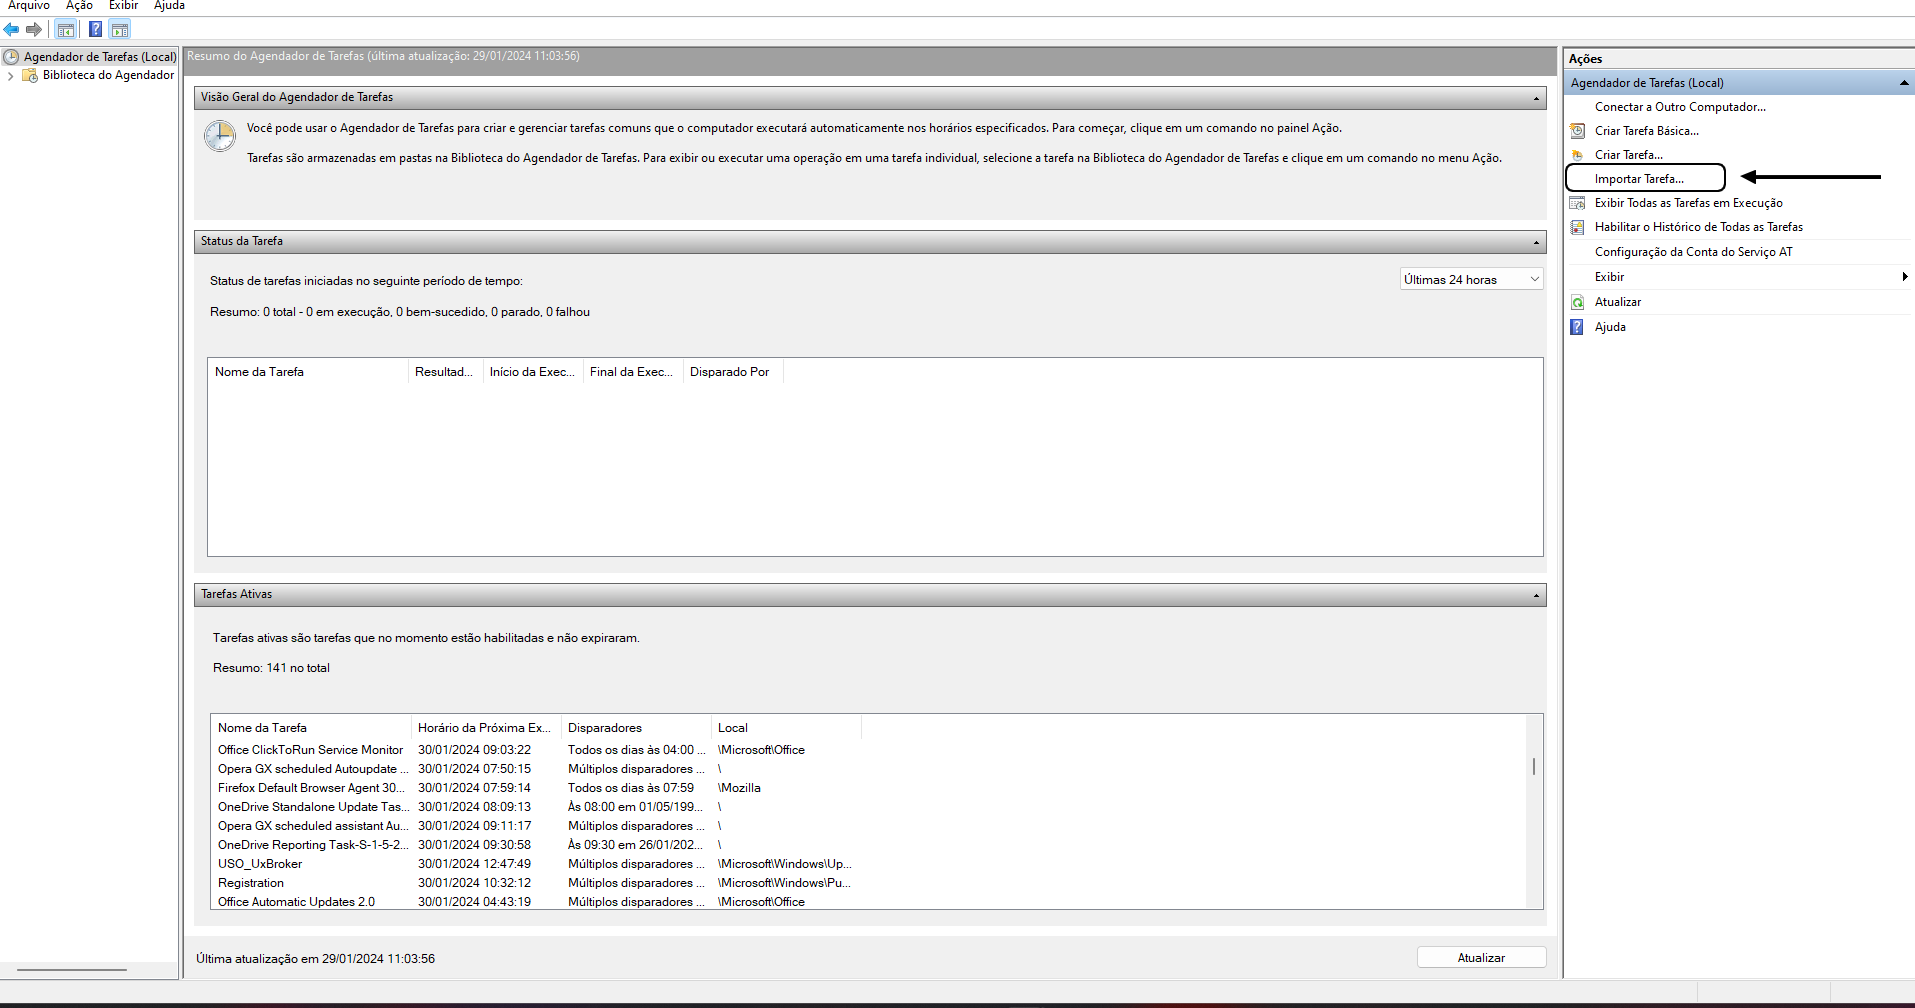Click the Habilitar o Histórico icon
This screenshot has width=1915, height=1008.
tap(1578, 227)
